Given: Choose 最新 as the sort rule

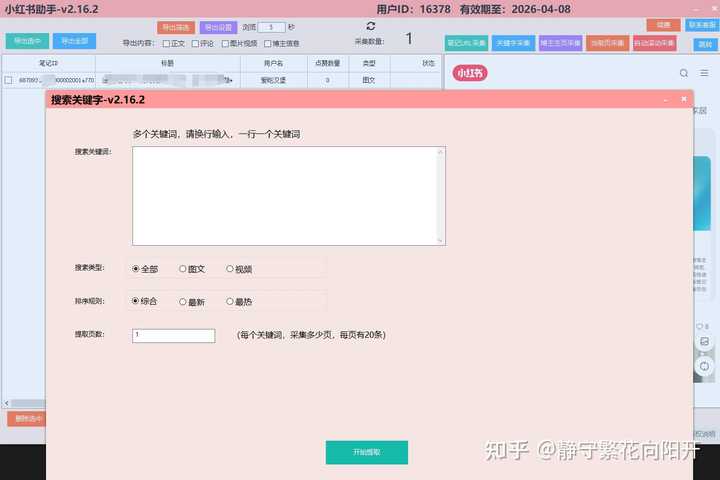Looking at the screenshot, I should coord(183,301).
